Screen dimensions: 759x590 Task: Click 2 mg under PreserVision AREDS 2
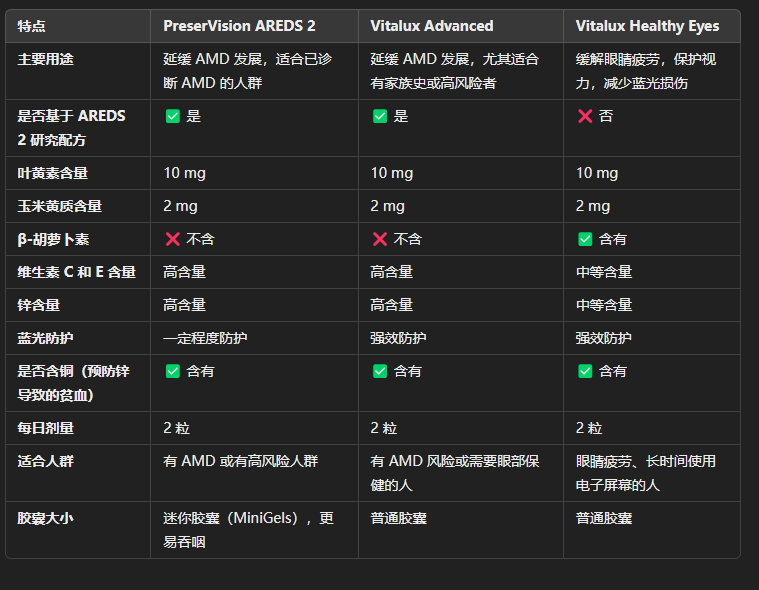pyautogui.click(x=180, y=206)
